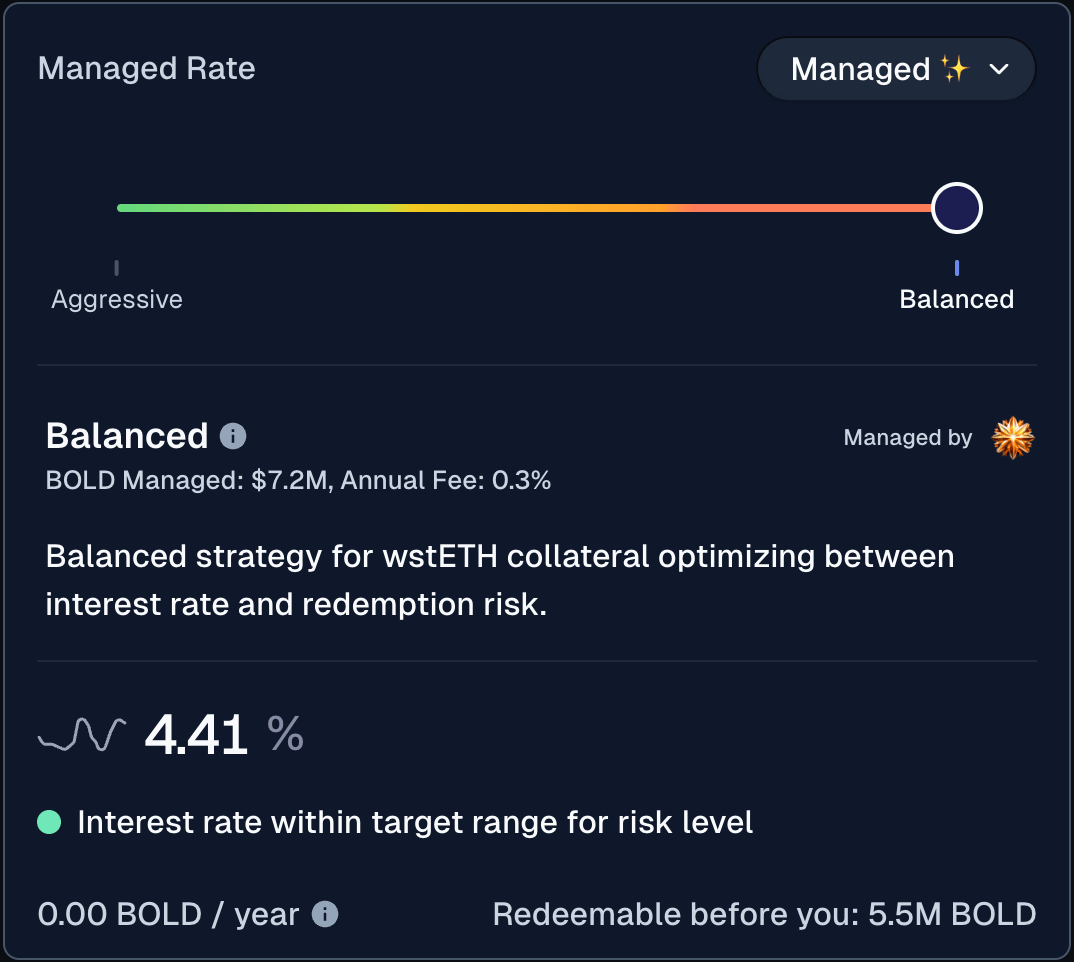This screenshot has width=1074, height=962.
Task: Click the BOLD Managed and Annual Fee line
Action: pyautogui.click(x=298, y=481)
